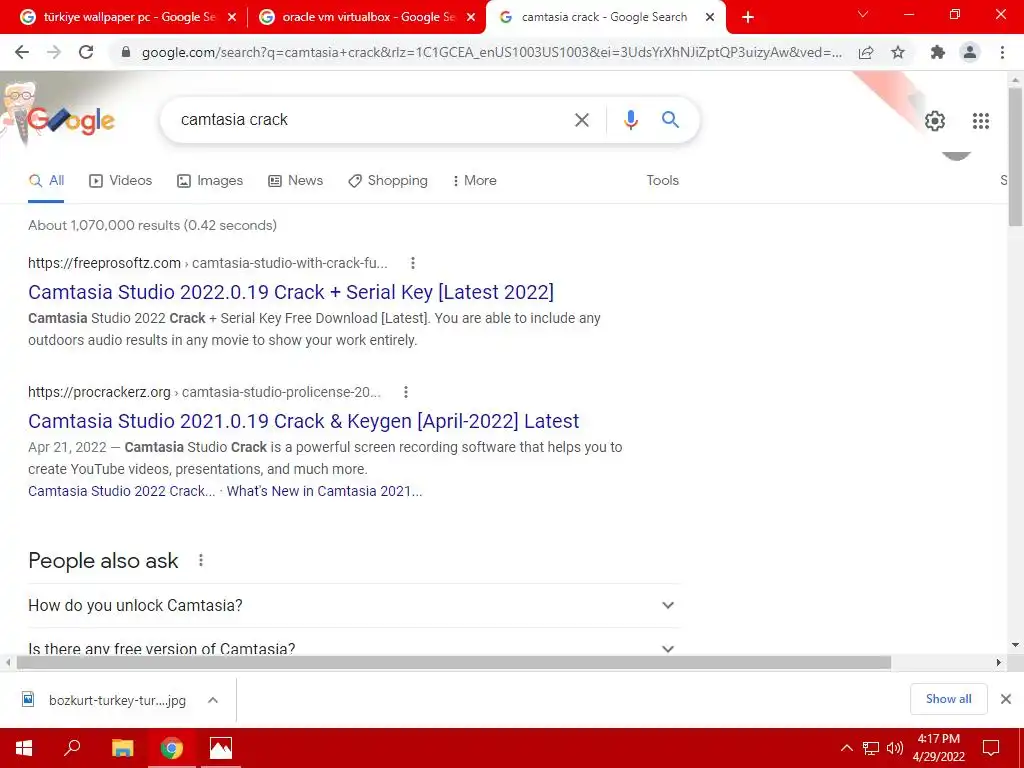Open the taskbar clock and date

(938, 748)
